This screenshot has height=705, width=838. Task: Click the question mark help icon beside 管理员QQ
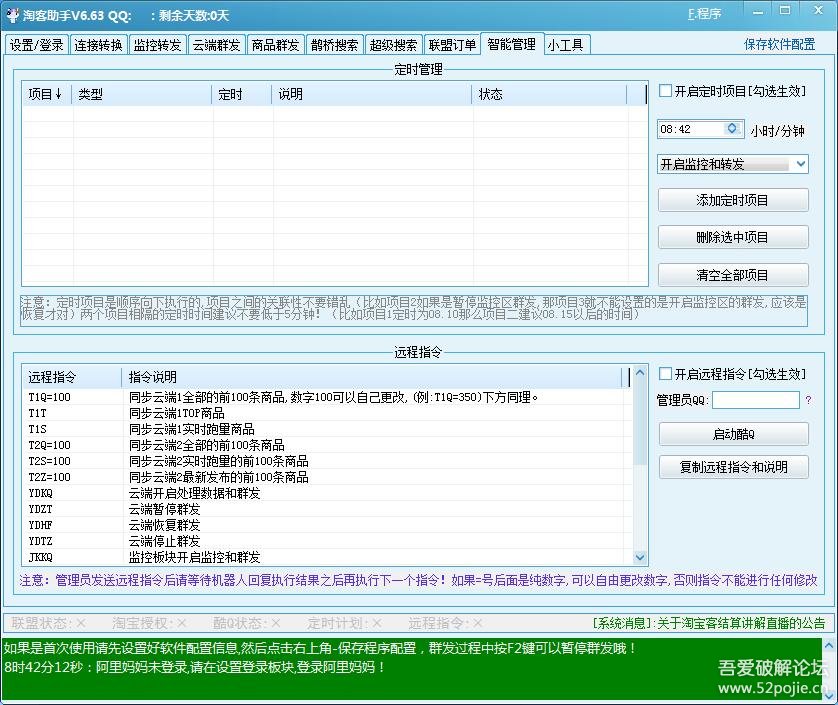click(808, 400)
